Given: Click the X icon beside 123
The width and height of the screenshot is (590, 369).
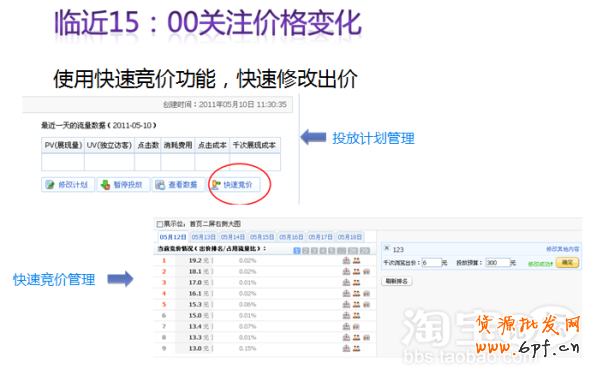Looking at the screenshot, I should coord(387,248).
